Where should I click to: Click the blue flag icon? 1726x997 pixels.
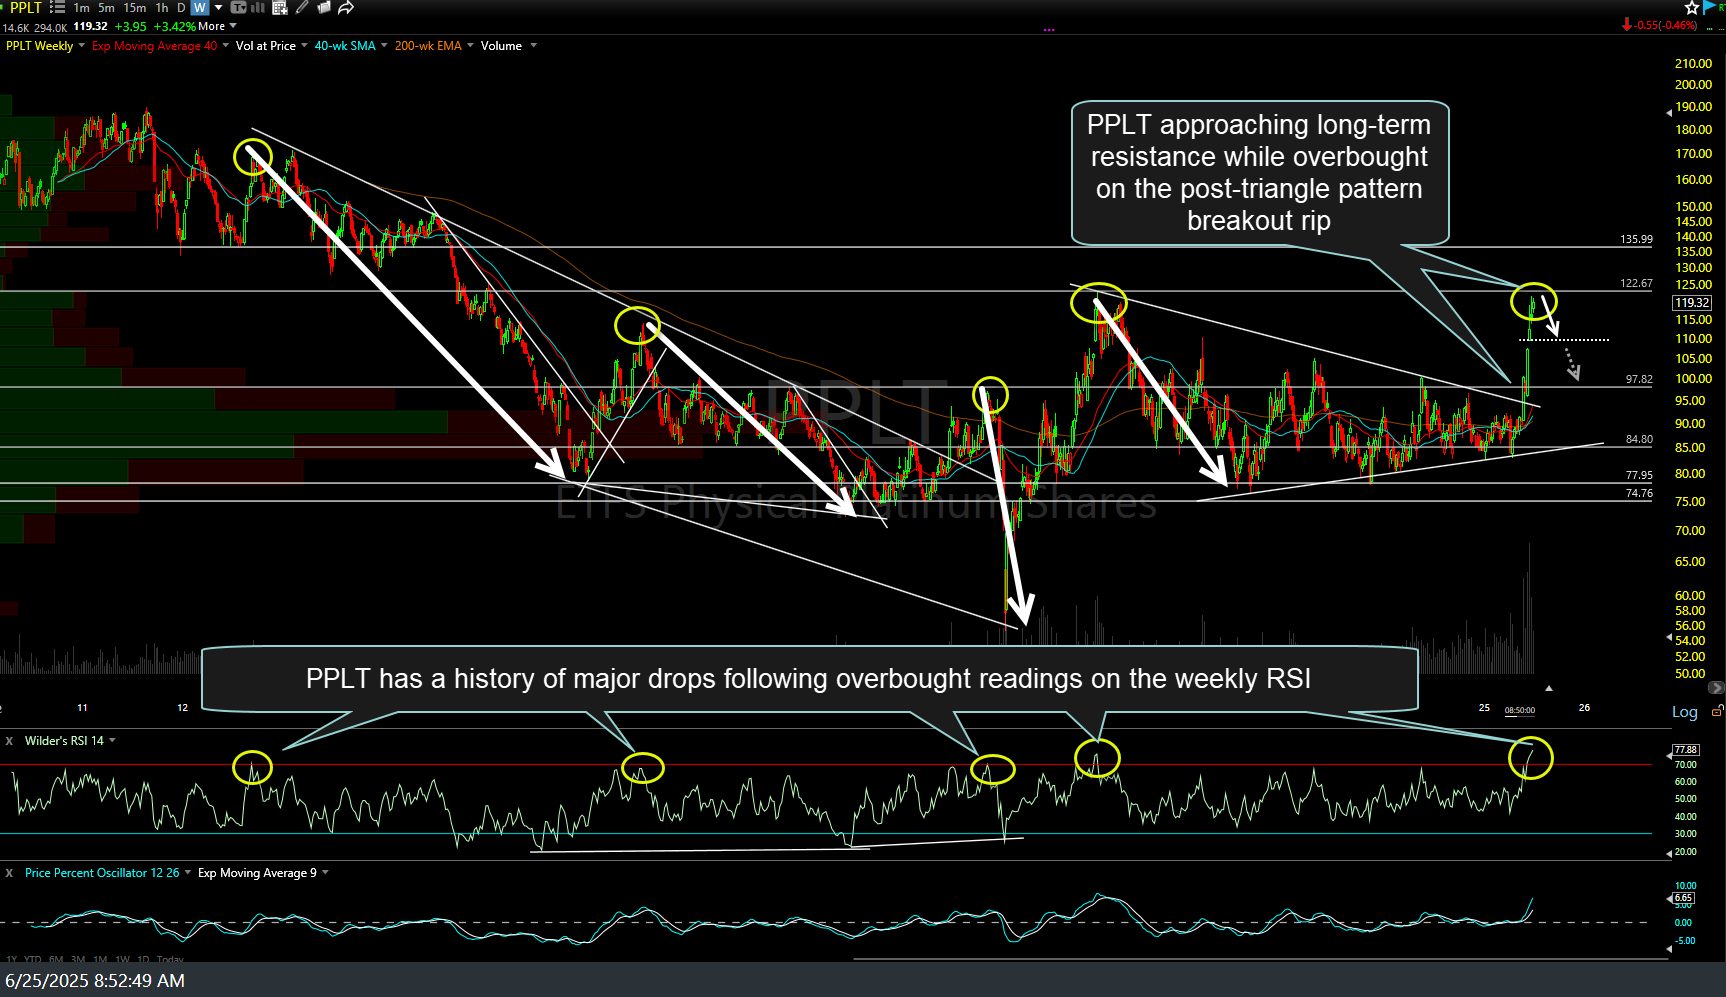(1709, 8)
